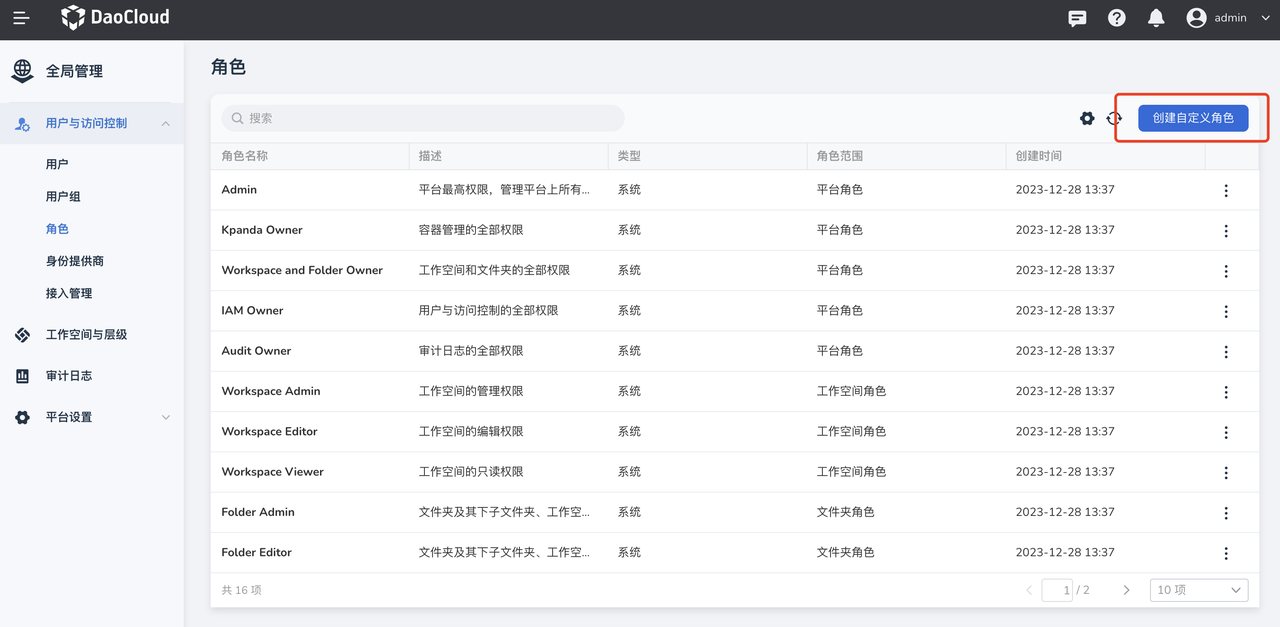The height and width of the screenshot is (627, 1280).
Task: Open the page size dropdown
Action: point(1198,590)
